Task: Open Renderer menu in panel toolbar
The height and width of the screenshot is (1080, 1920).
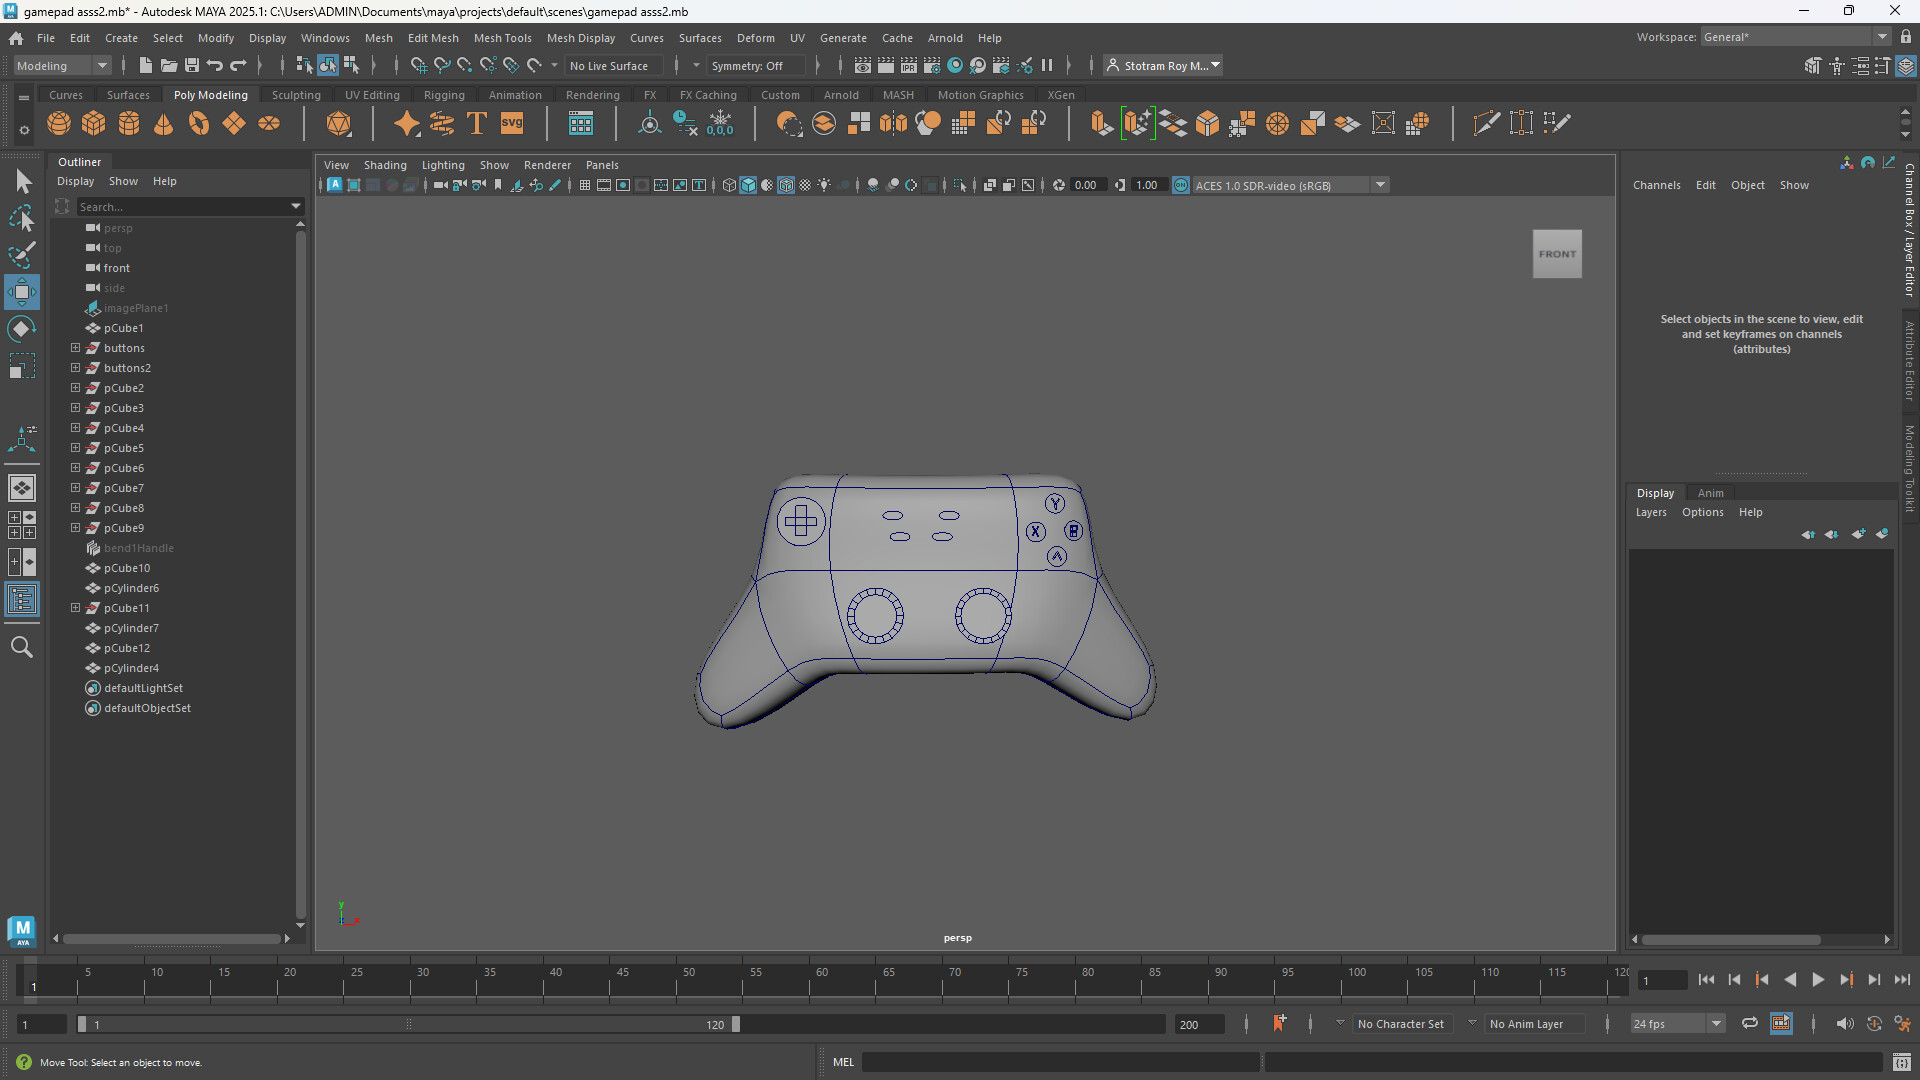Action: click(x=546, y=165)
